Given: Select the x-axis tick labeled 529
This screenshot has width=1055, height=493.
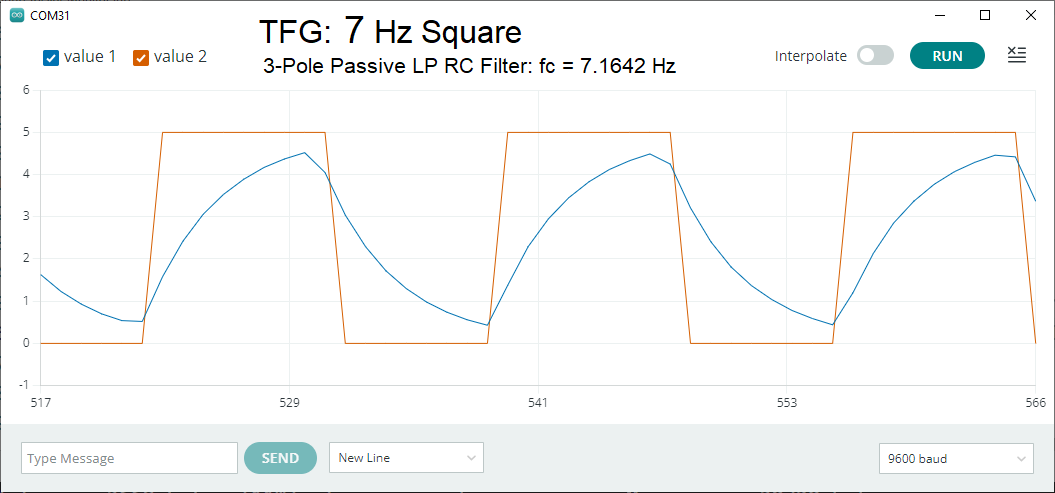Looking at the screenshot, I should click(x=289, y=403).
